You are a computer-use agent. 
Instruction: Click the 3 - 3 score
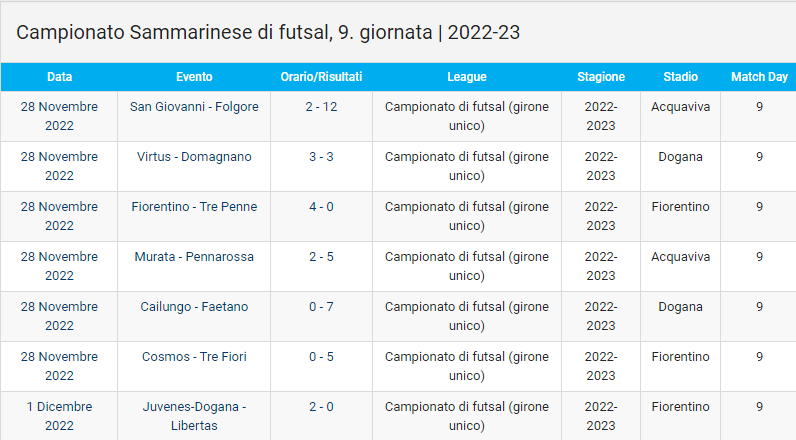pos(321,157)
